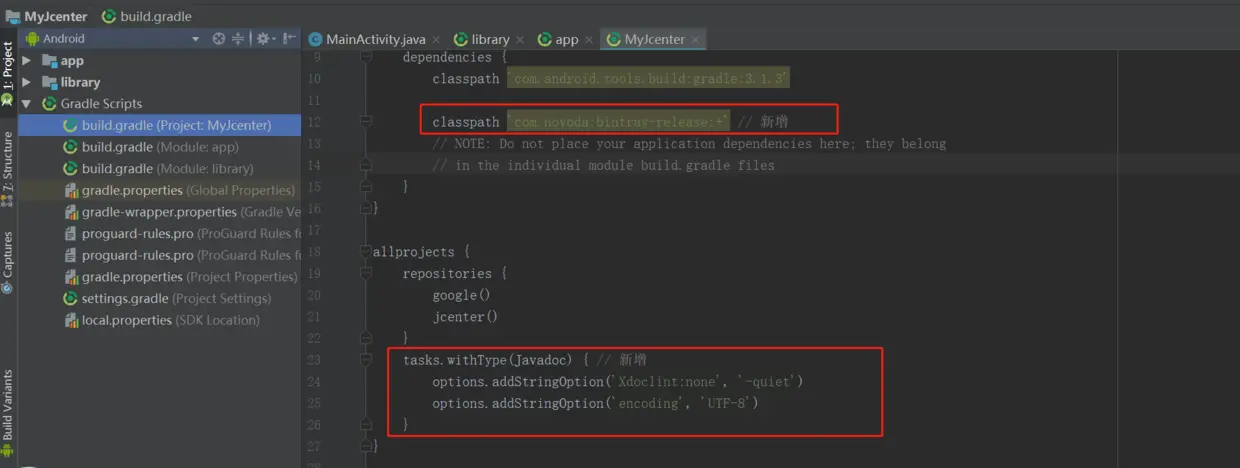
Task: Click the allprojects keyword on line 18
Action: click(x=413, y=252)
